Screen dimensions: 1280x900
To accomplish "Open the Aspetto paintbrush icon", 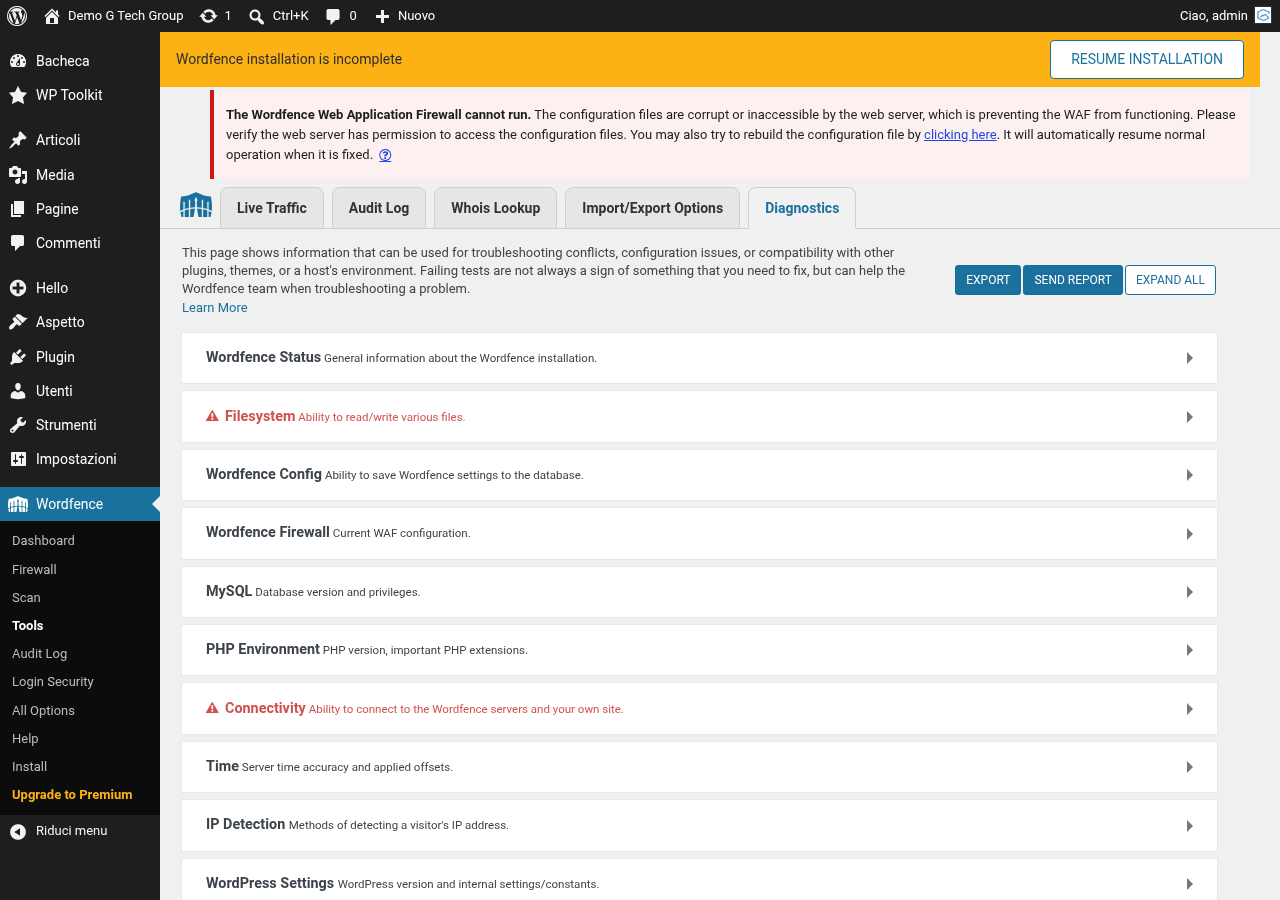I will [18, 322].
